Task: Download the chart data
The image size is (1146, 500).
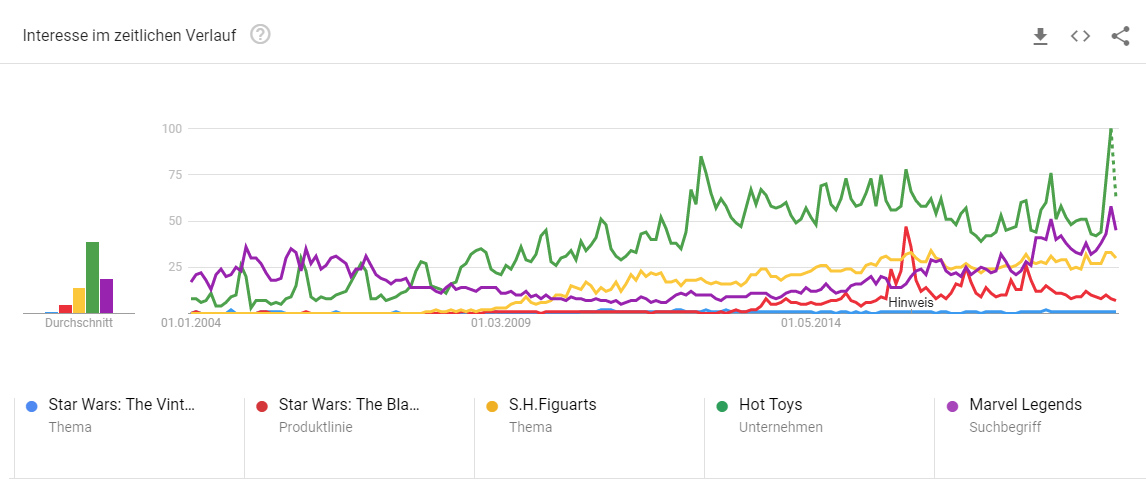Action: [x=1040, y=36]
